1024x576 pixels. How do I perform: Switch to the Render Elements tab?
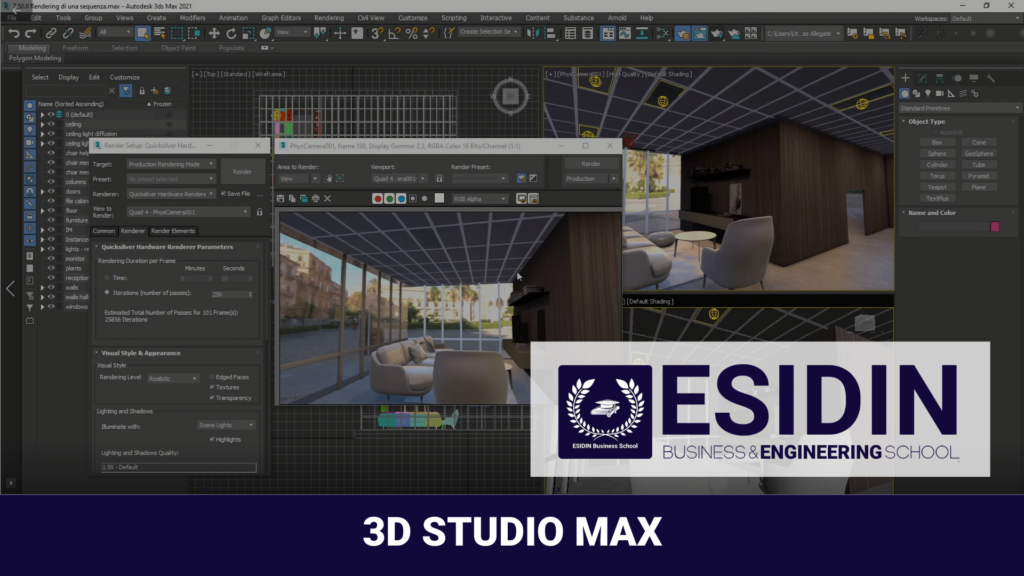(172, 231)
